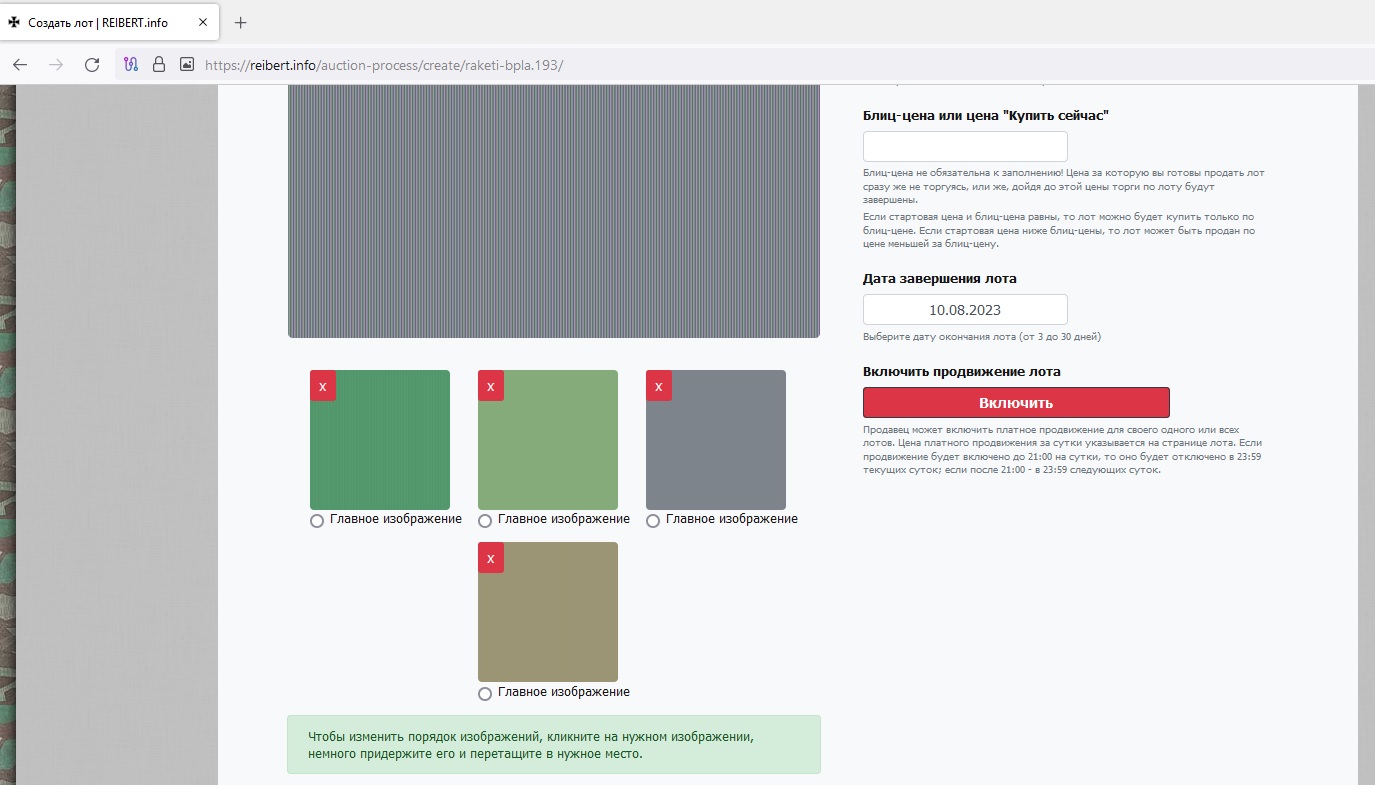This screenshot has height=785, width=1375.
Task: Click the blitz price input field
Action: pyautogui.click(x=965, y=146)
